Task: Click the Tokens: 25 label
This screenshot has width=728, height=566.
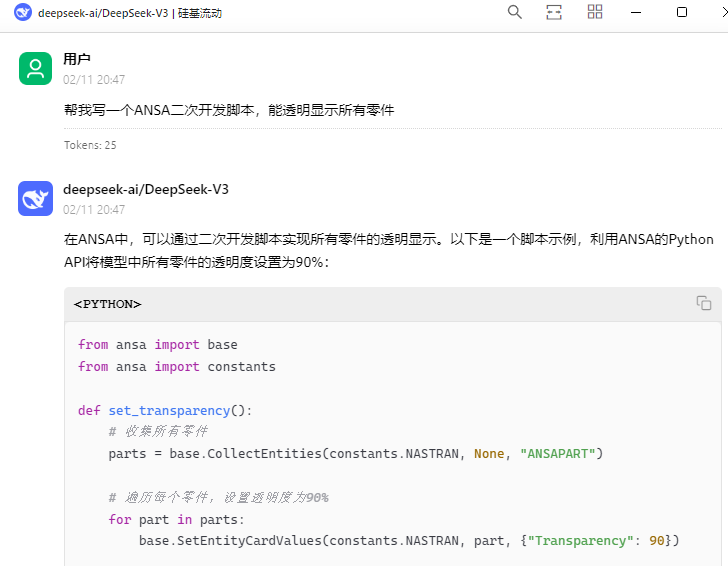Action: 90,145
